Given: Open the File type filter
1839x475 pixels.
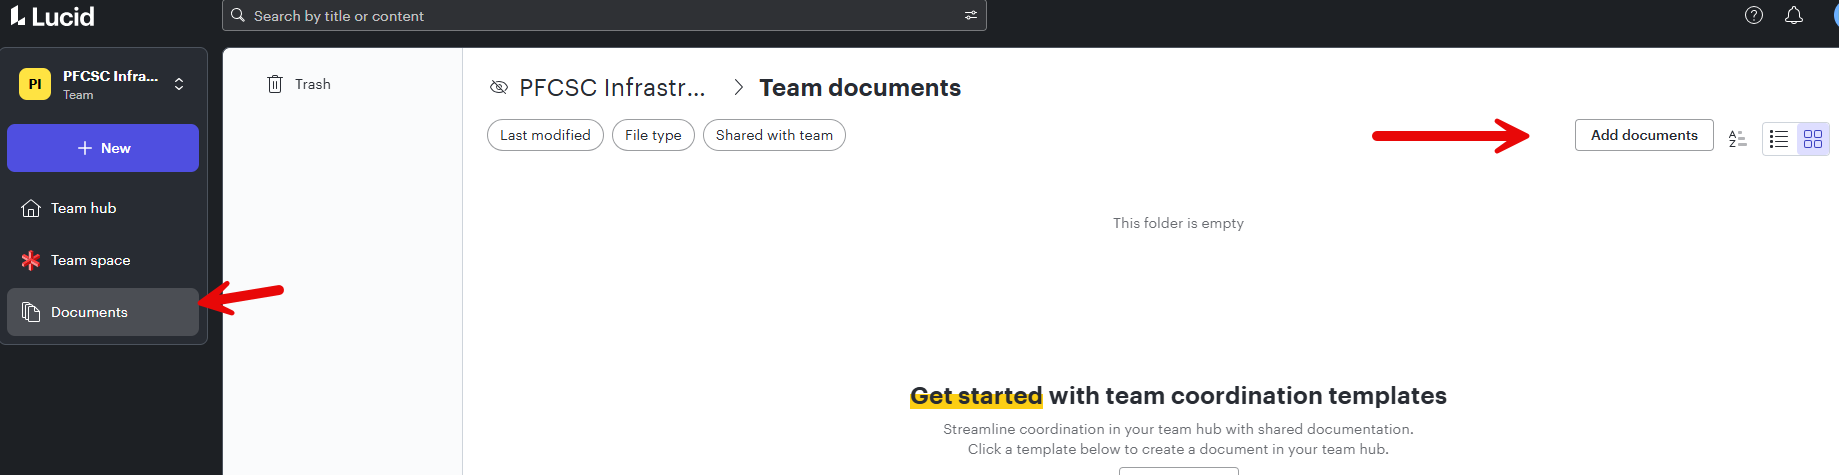Looking at the screenshot, I should [x=653, y=135].
